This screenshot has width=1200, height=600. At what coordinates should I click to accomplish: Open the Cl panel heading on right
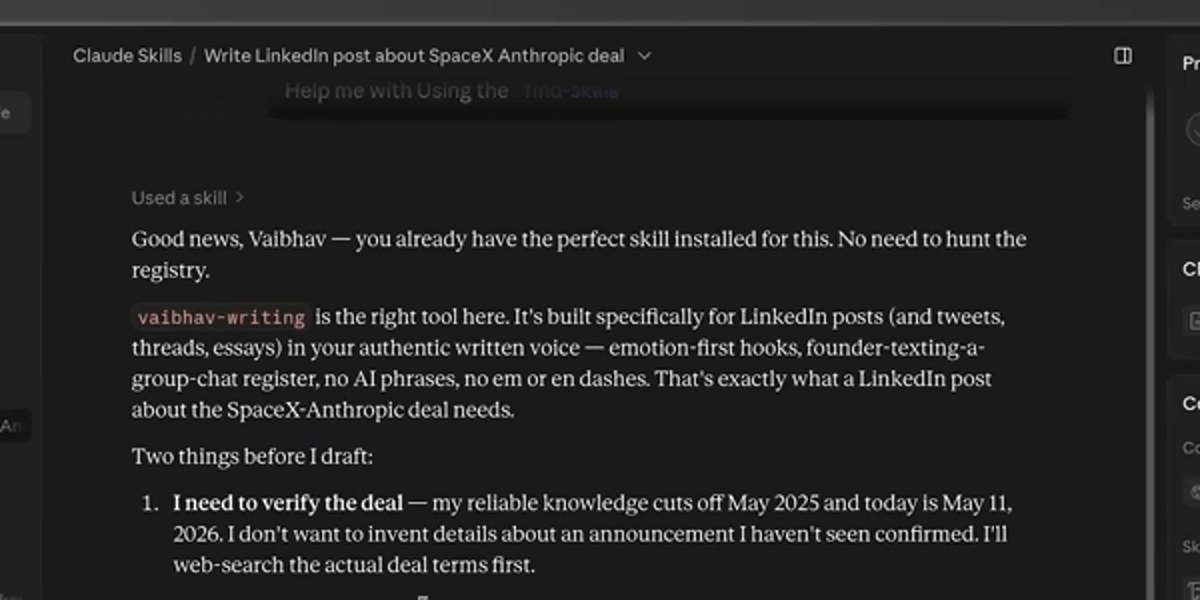click(1190, 269)
